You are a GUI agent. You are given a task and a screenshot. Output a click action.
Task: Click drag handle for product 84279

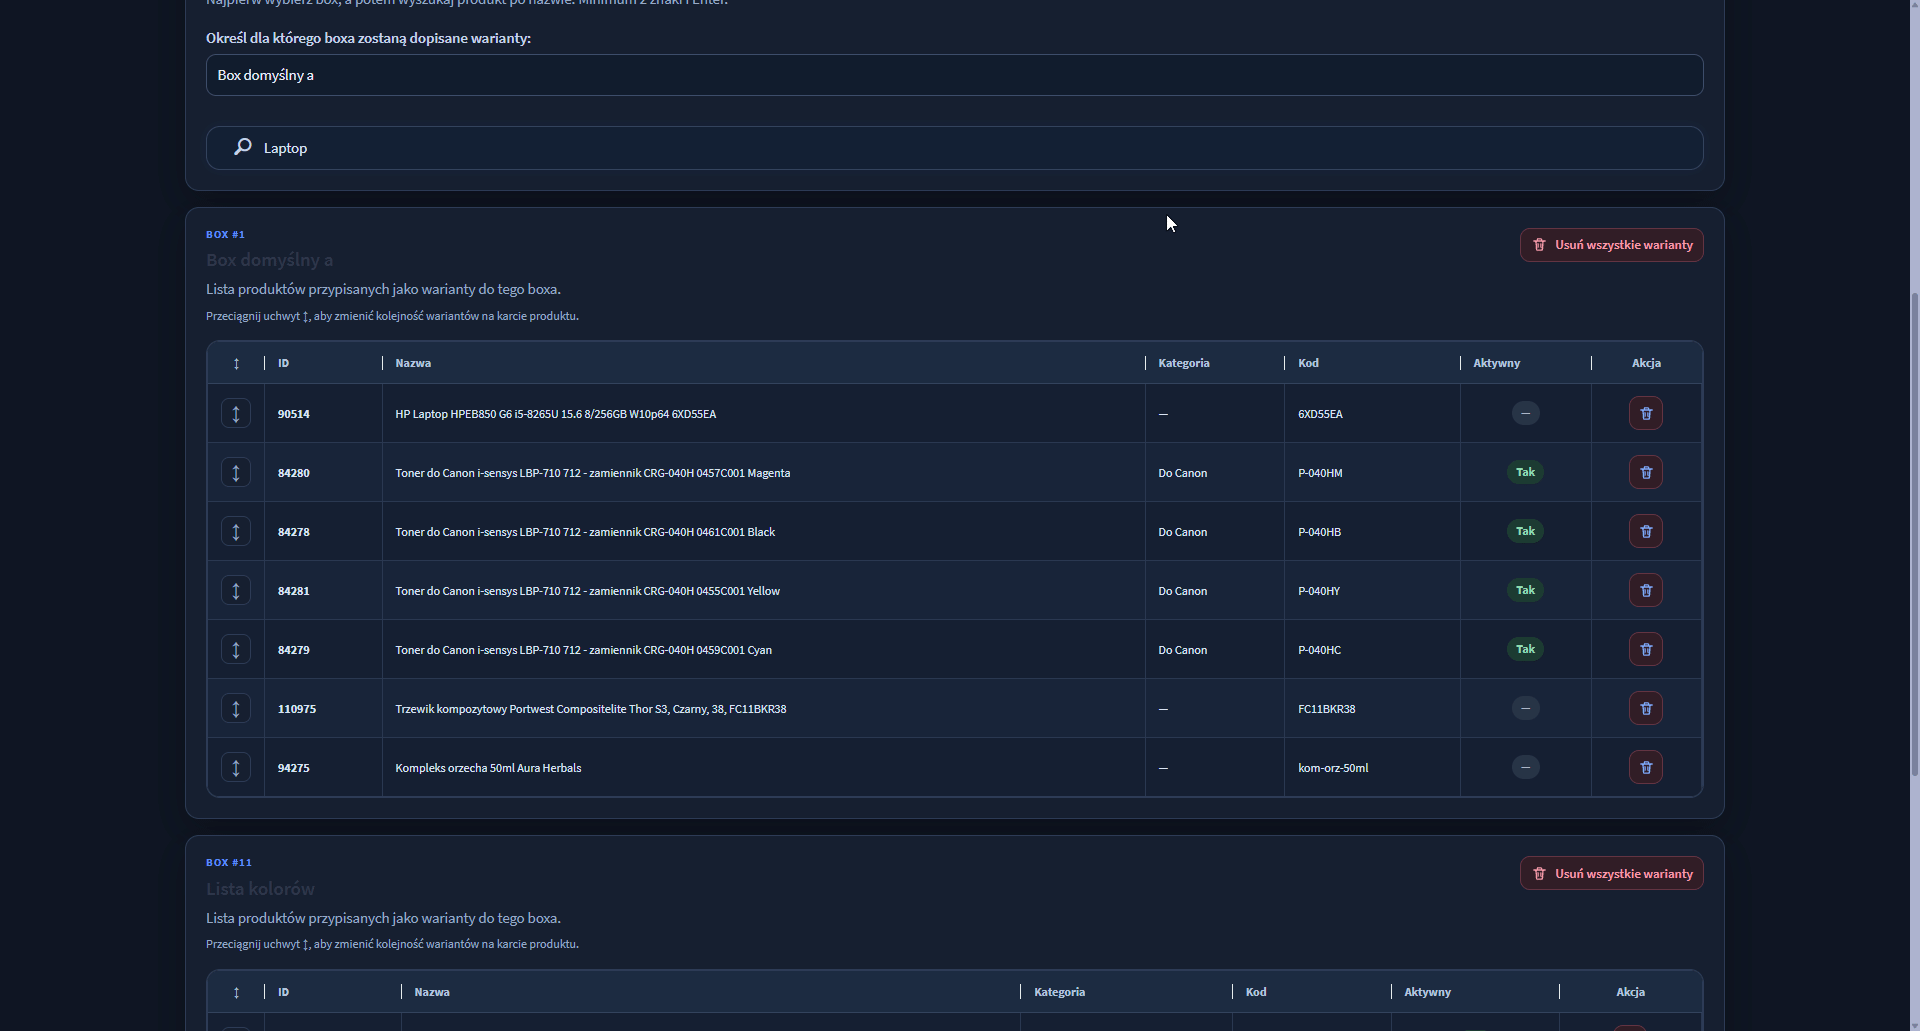coord(236,649)
